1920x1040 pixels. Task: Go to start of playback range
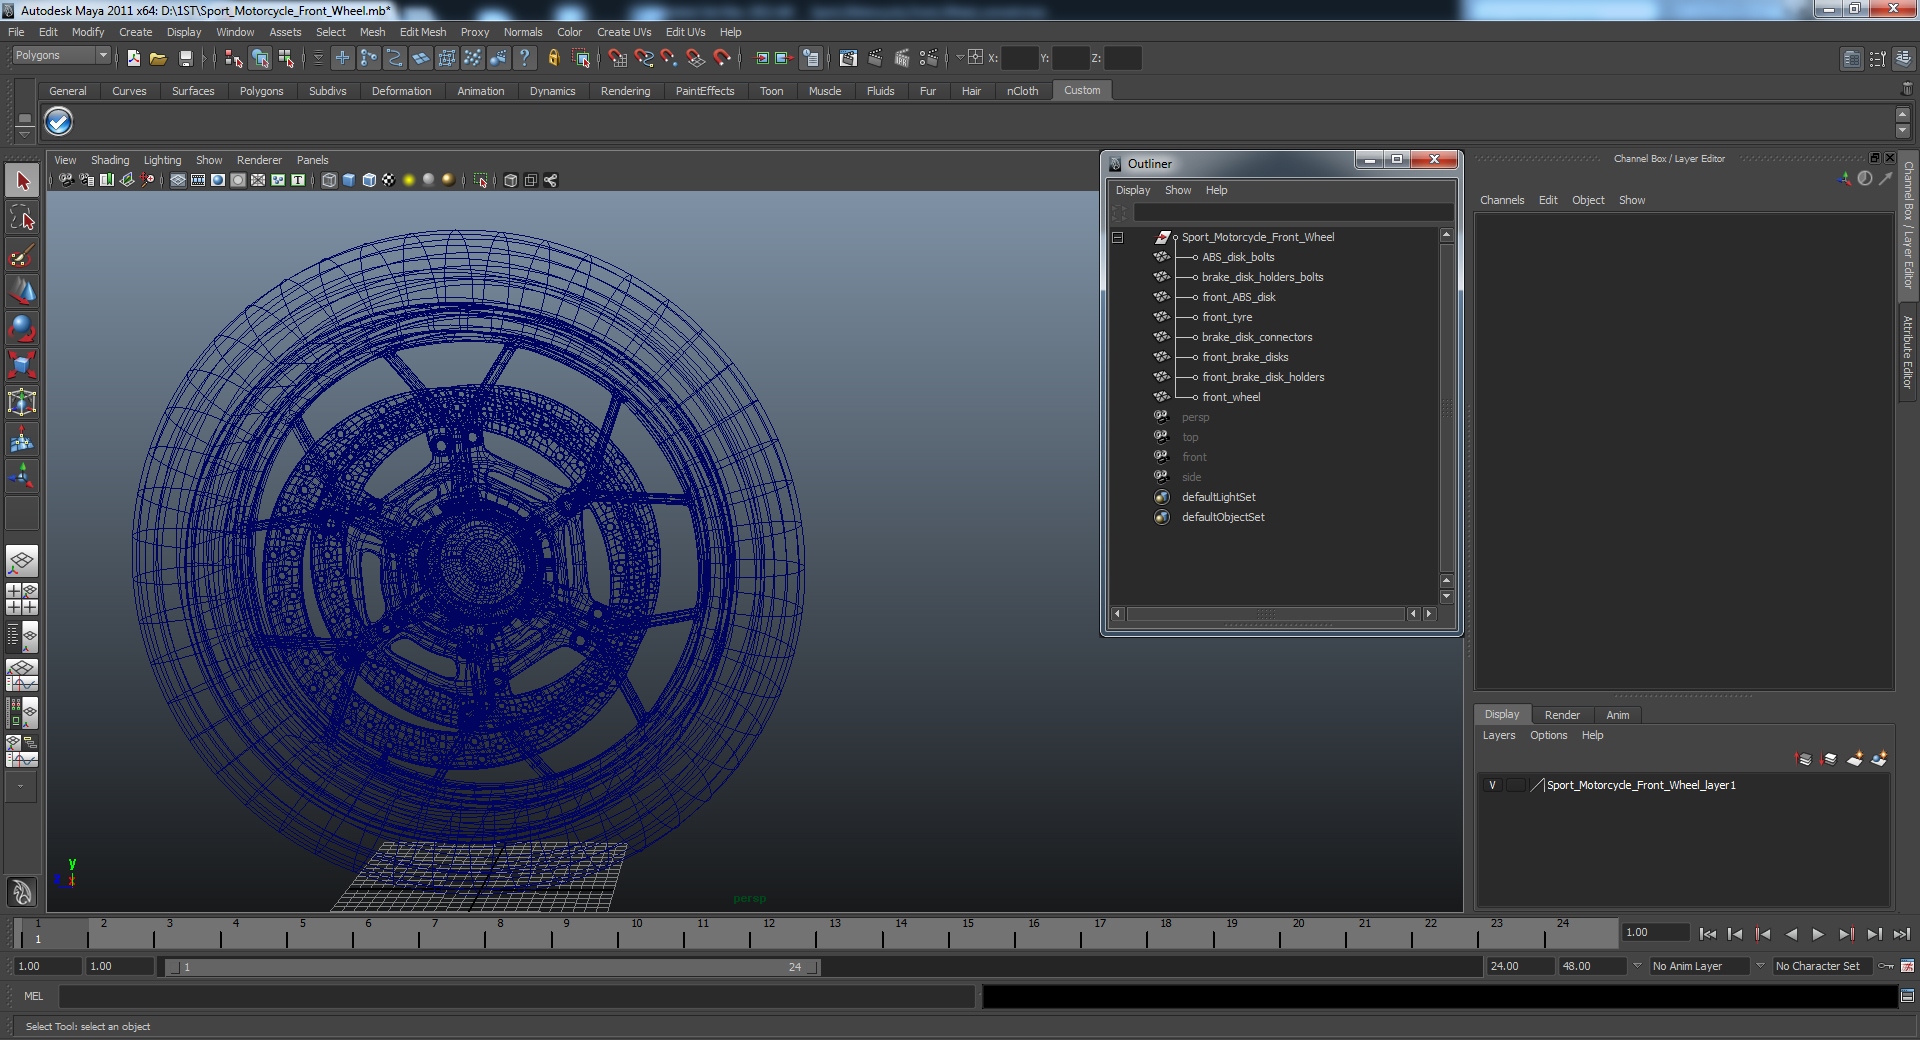tap(1708, 934)
